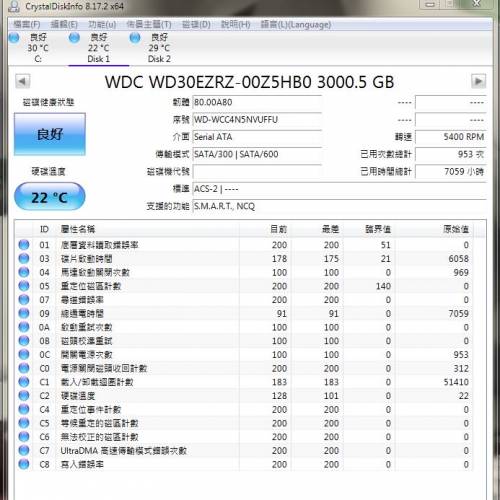Open the 佈景主題(T) menu
Image resolution: width=500 pixels, height=500 pixels.
(149, 24)
